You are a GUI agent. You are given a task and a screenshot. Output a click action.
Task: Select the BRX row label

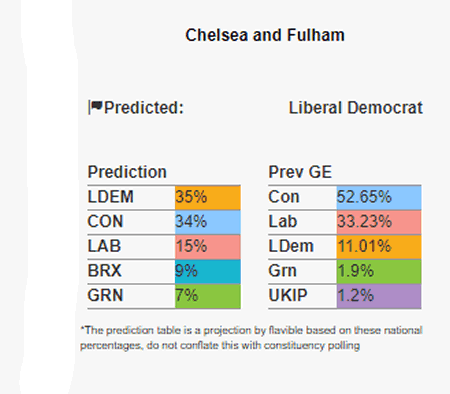[104, 271]
